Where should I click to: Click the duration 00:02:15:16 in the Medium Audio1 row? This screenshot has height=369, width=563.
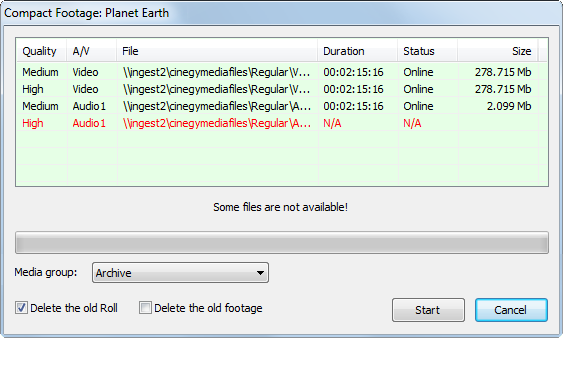pos(353,106)
